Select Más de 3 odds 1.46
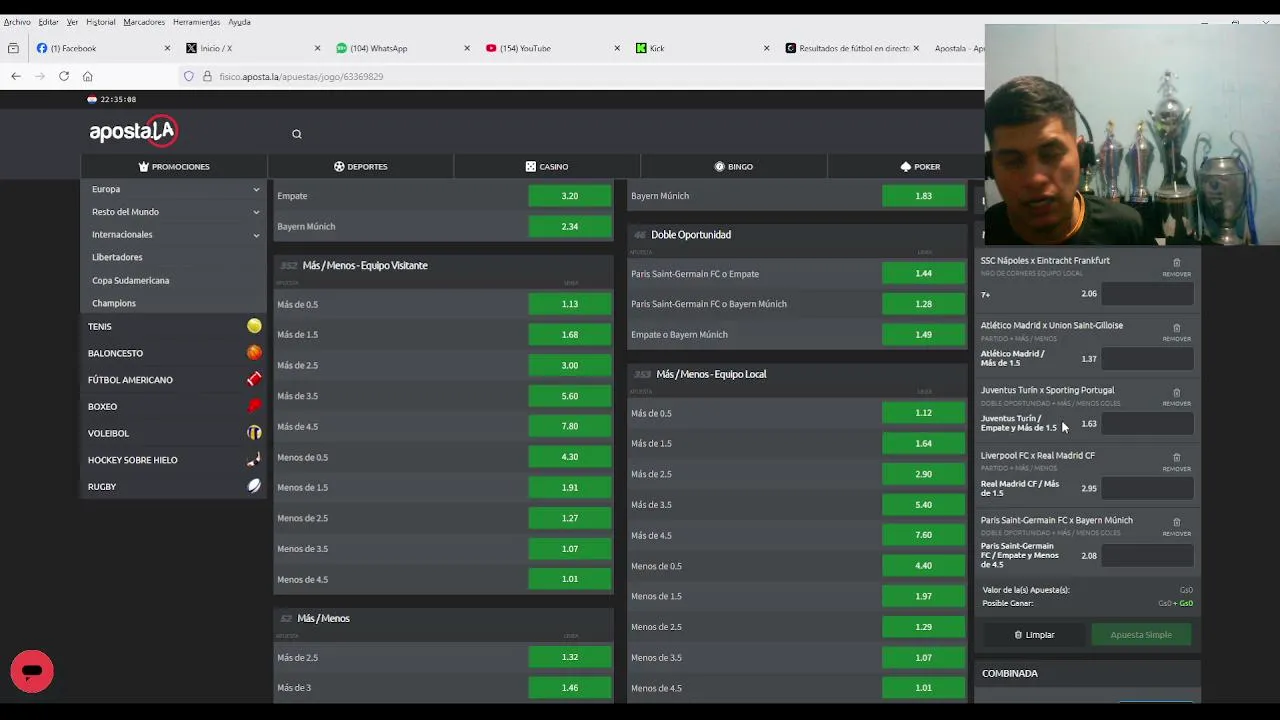The image size is (1280, 720). 569,688
